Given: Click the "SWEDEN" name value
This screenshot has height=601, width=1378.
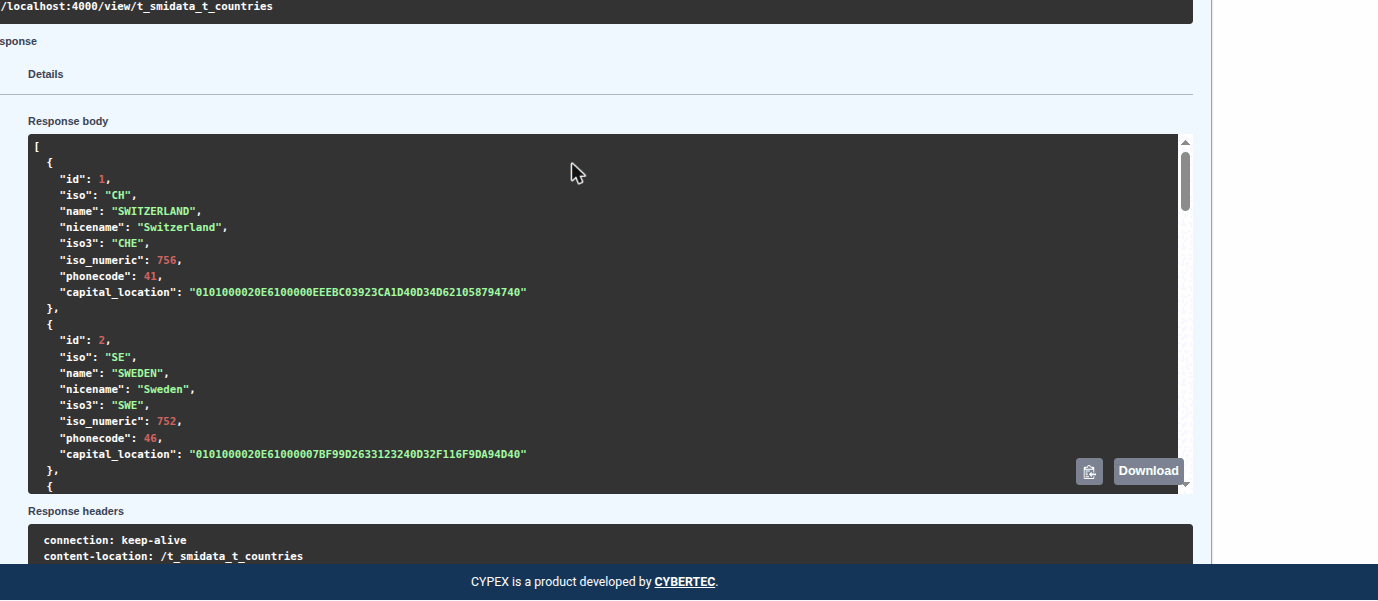Looking at the screenshot, I should click(x=137, y=373).
